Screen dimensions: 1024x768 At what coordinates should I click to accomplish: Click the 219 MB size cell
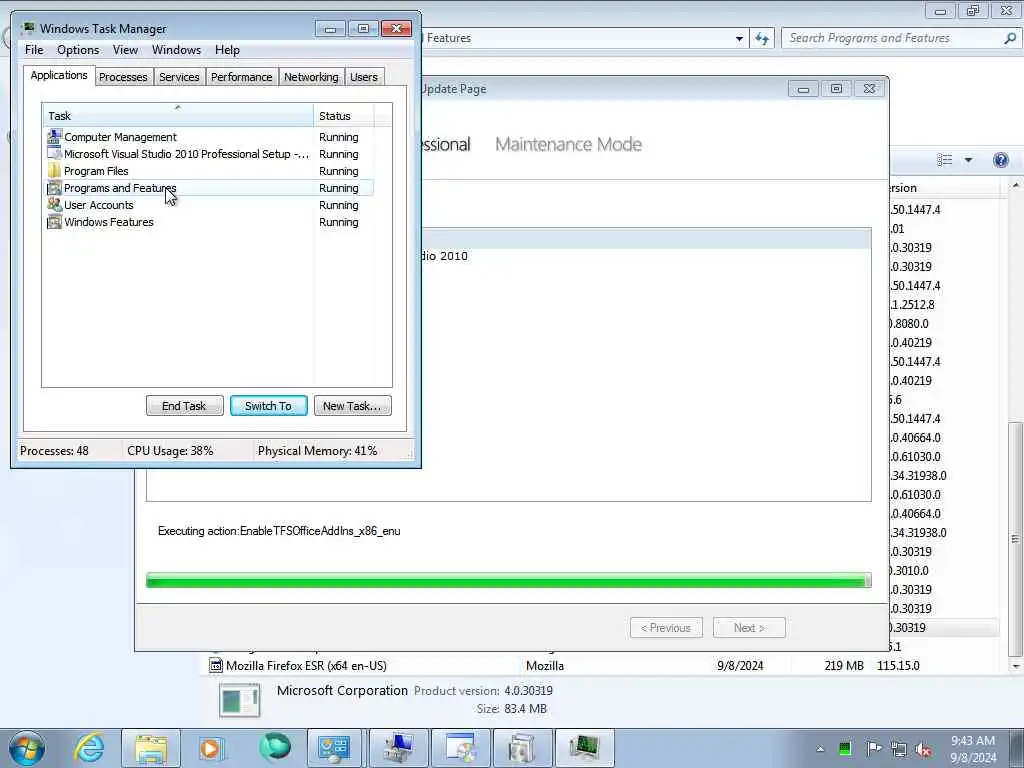coord(843,665)
